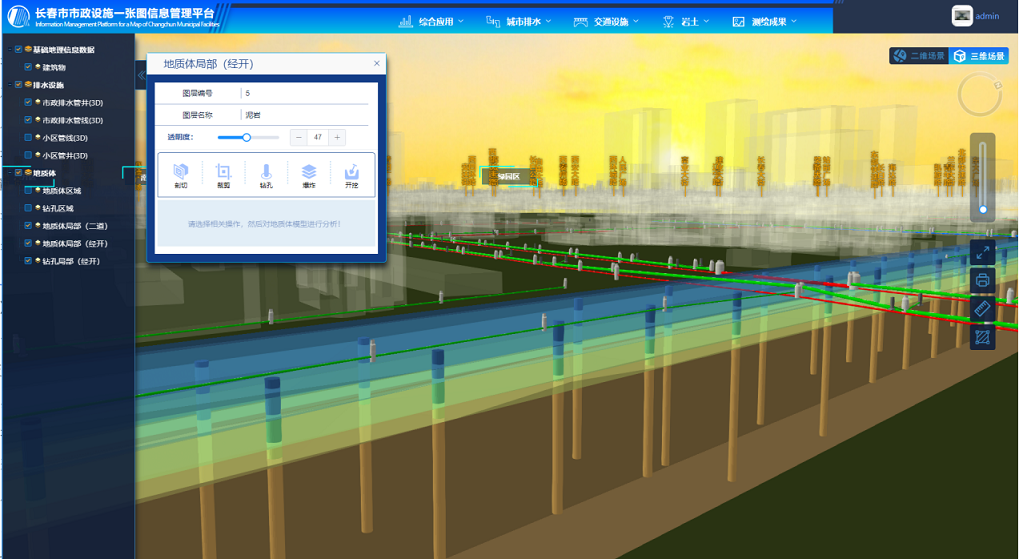Click the print icon on right toolbar

point(982,281)
